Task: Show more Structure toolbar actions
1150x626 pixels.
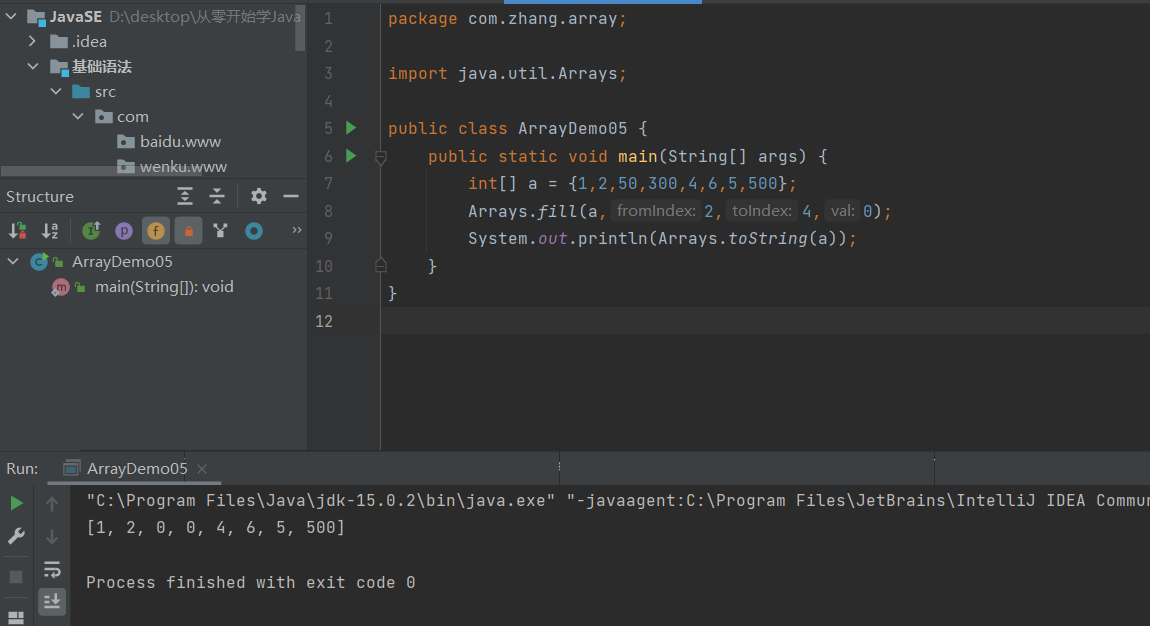Action: coord(296,230)
